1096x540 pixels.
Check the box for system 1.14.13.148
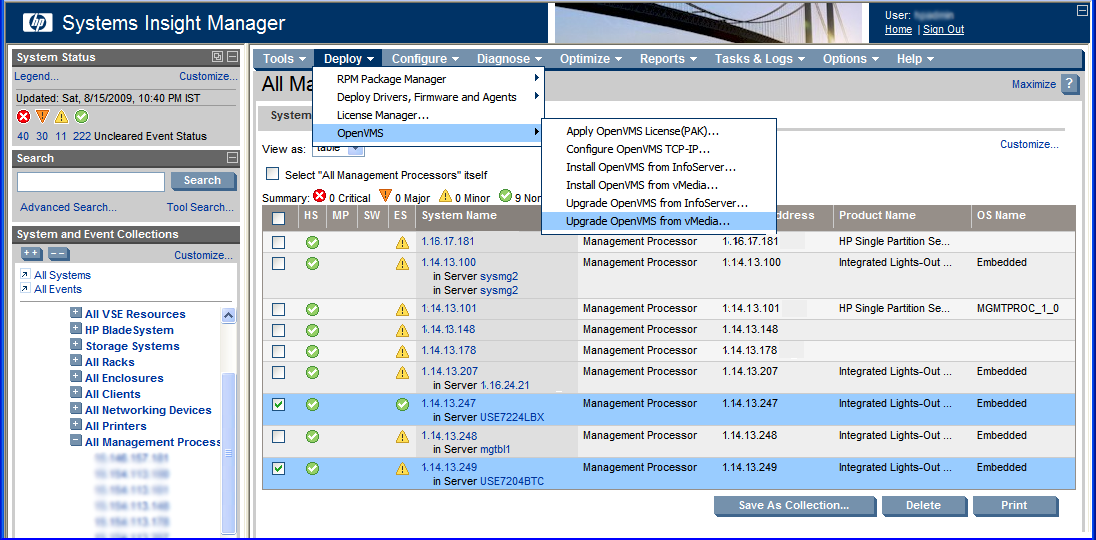click(x=278, y=330)
